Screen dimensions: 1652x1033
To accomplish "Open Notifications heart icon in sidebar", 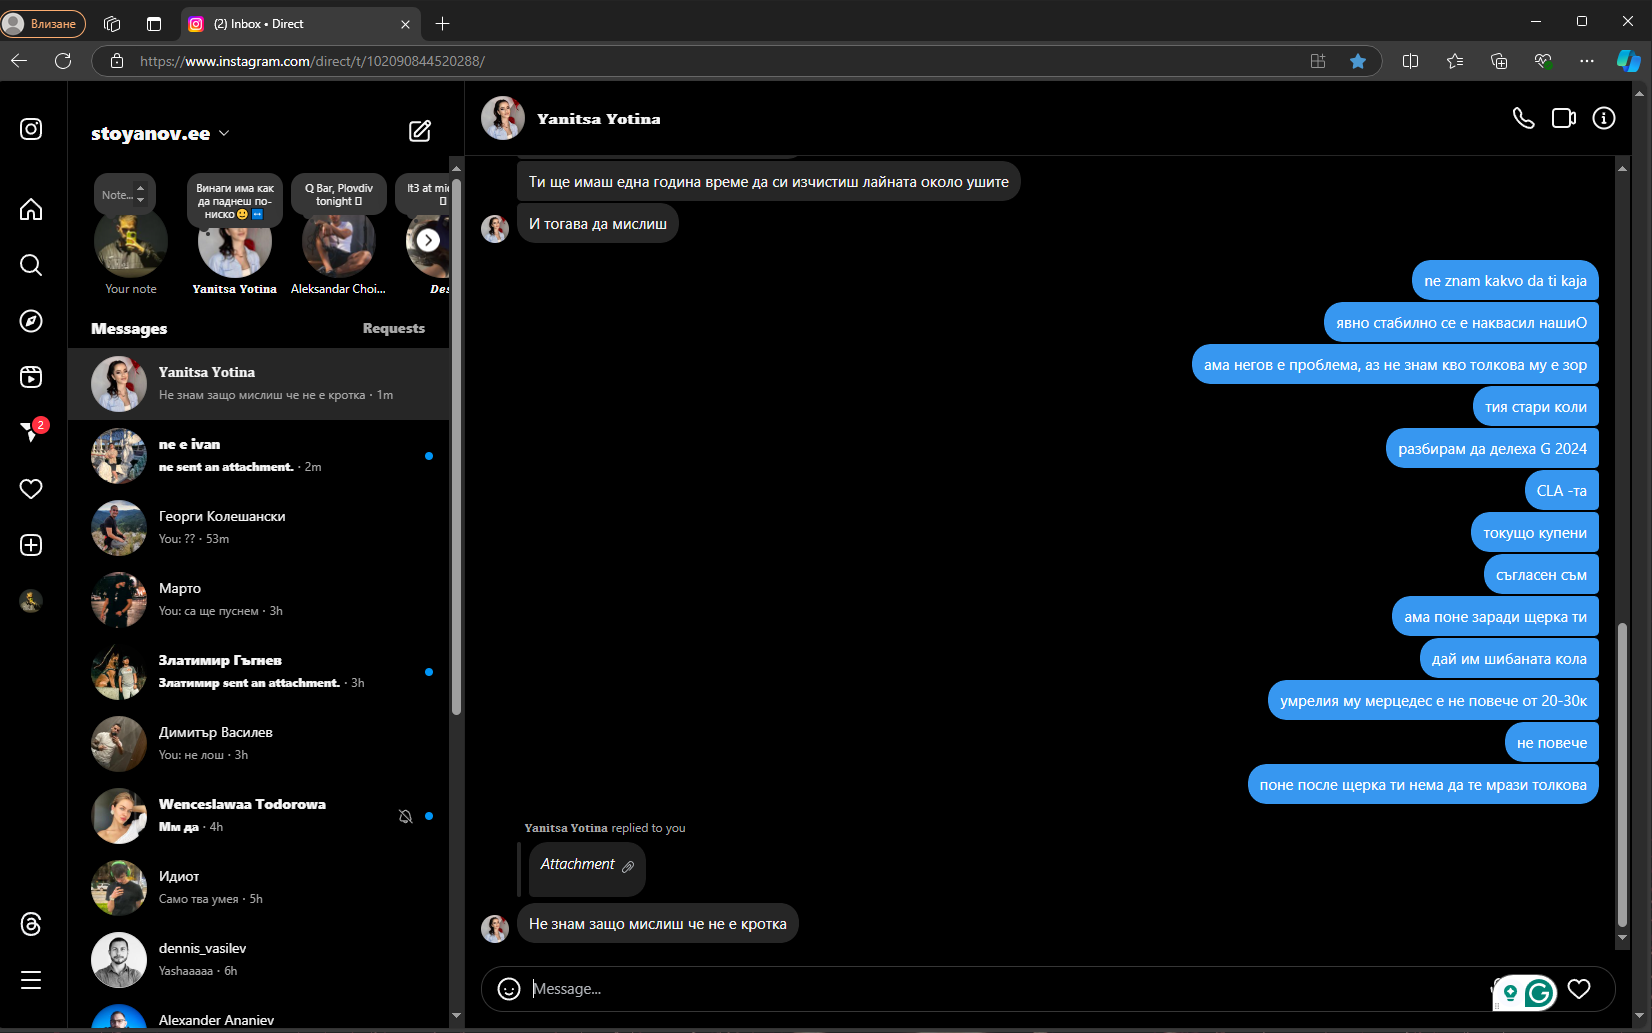I will tap(31, 489).
